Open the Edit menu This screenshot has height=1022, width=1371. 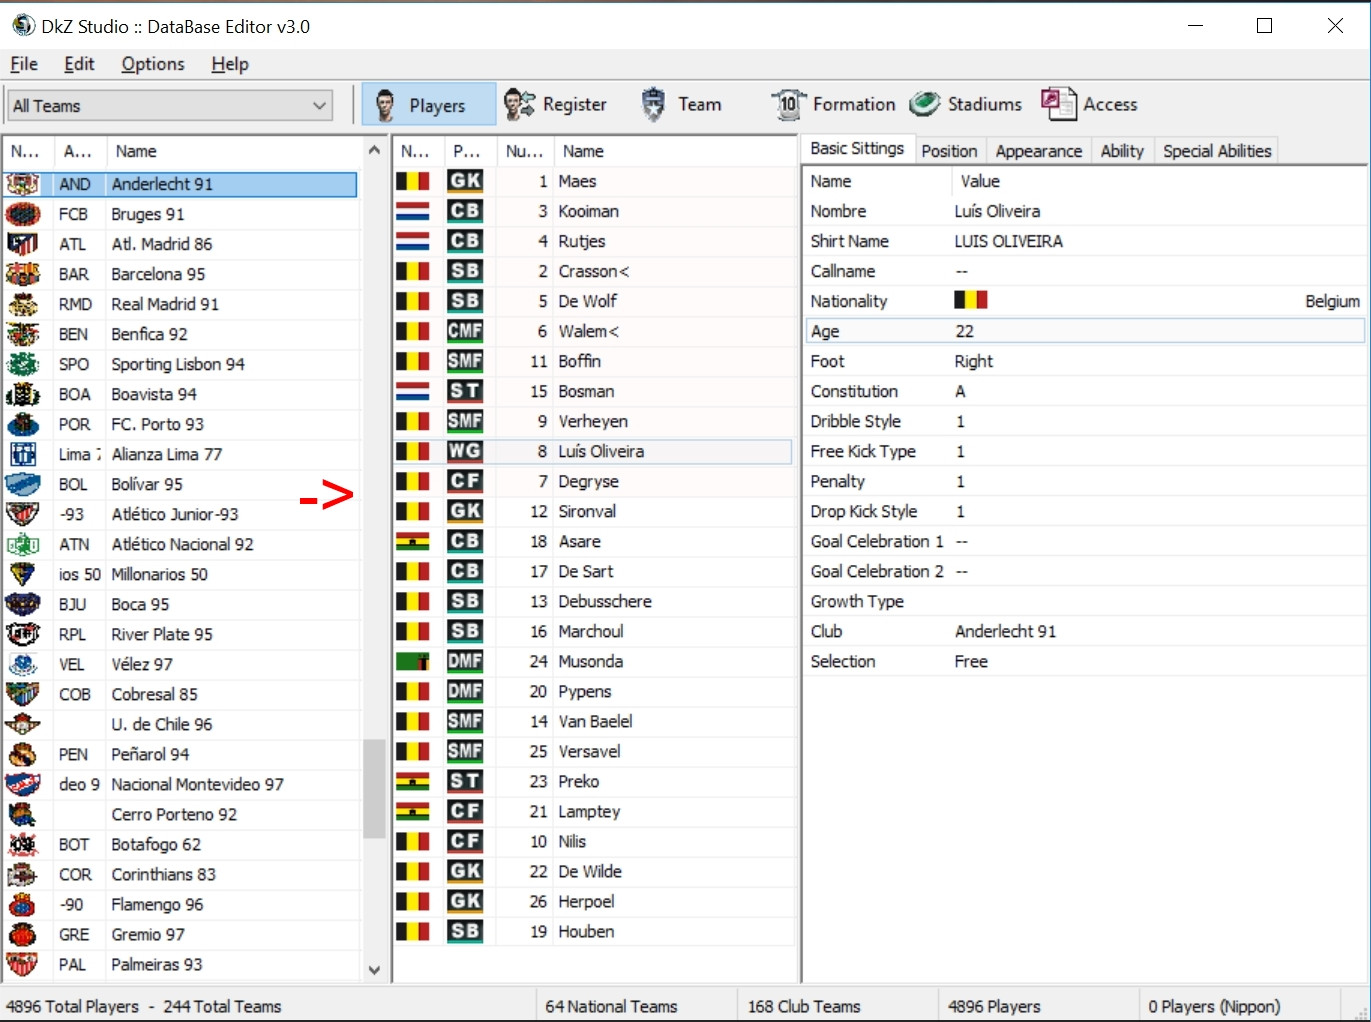[79, 64]
